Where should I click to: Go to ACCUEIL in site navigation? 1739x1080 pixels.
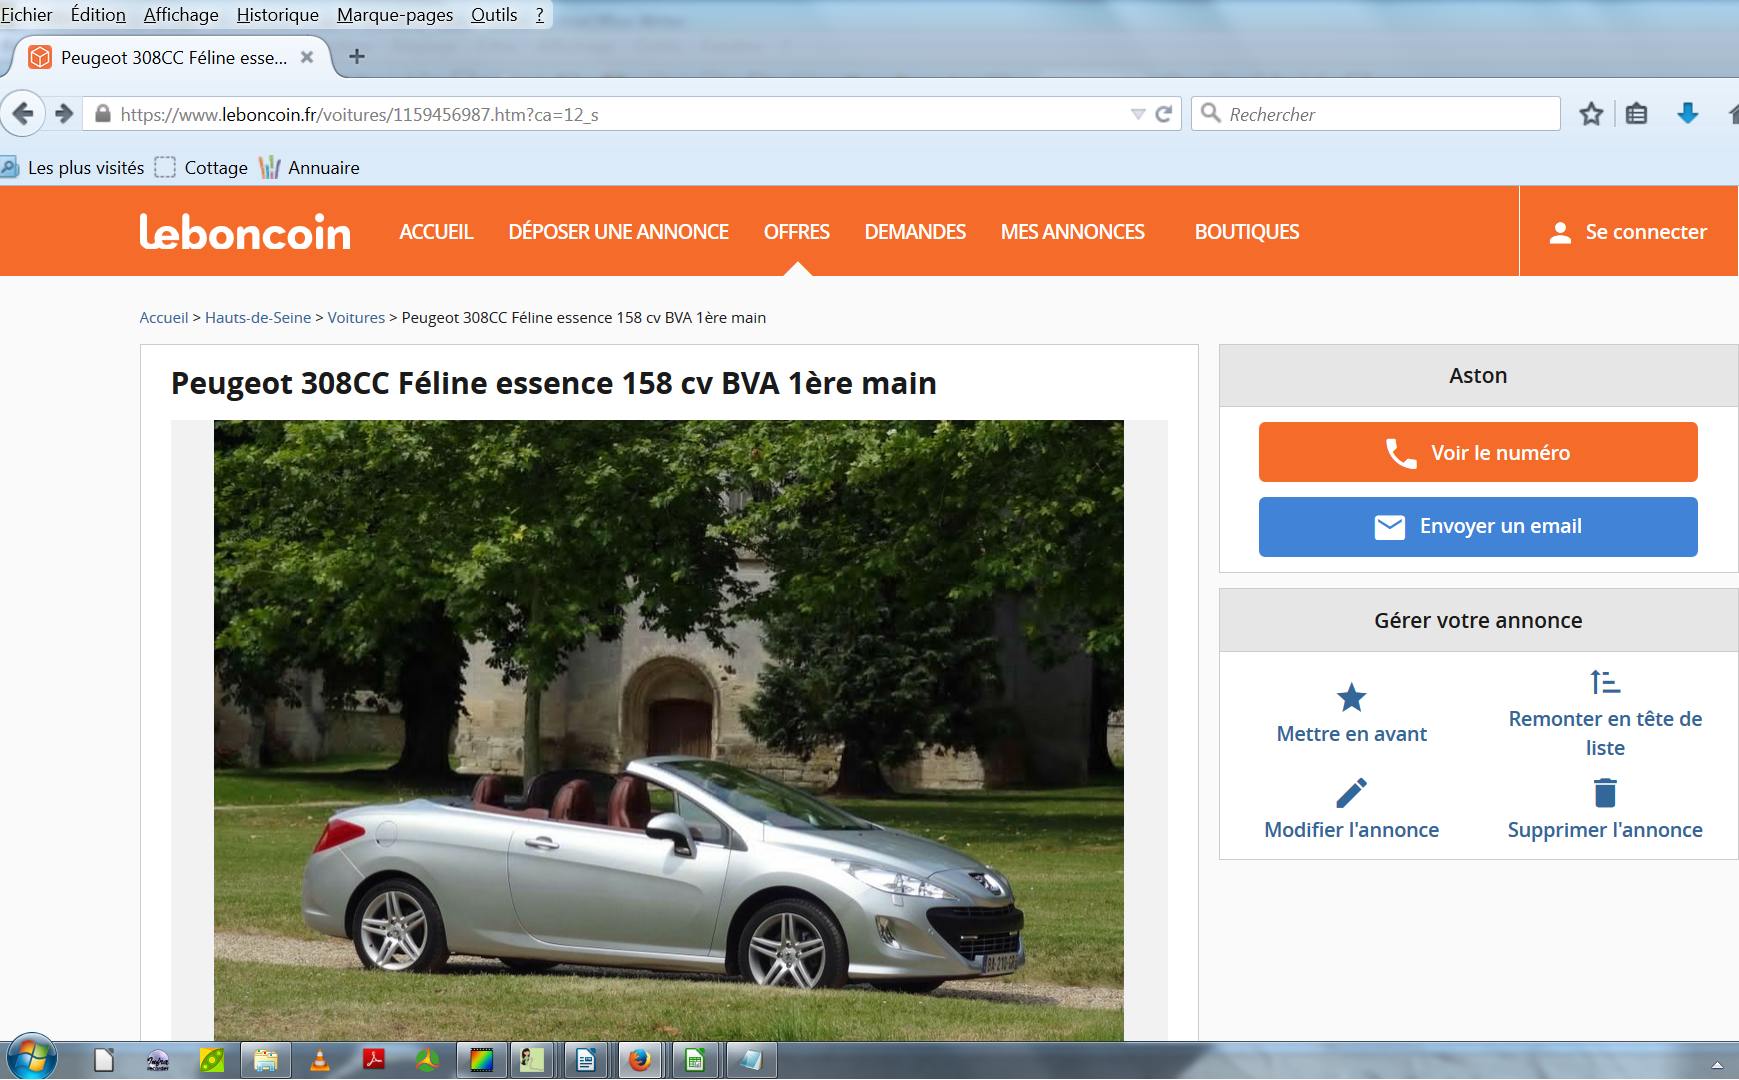[436, 231]
